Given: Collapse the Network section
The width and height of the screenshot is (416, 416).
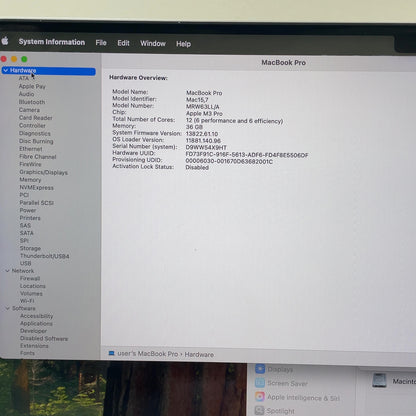Looking at the screenshot, I should [x=7, y=271].
